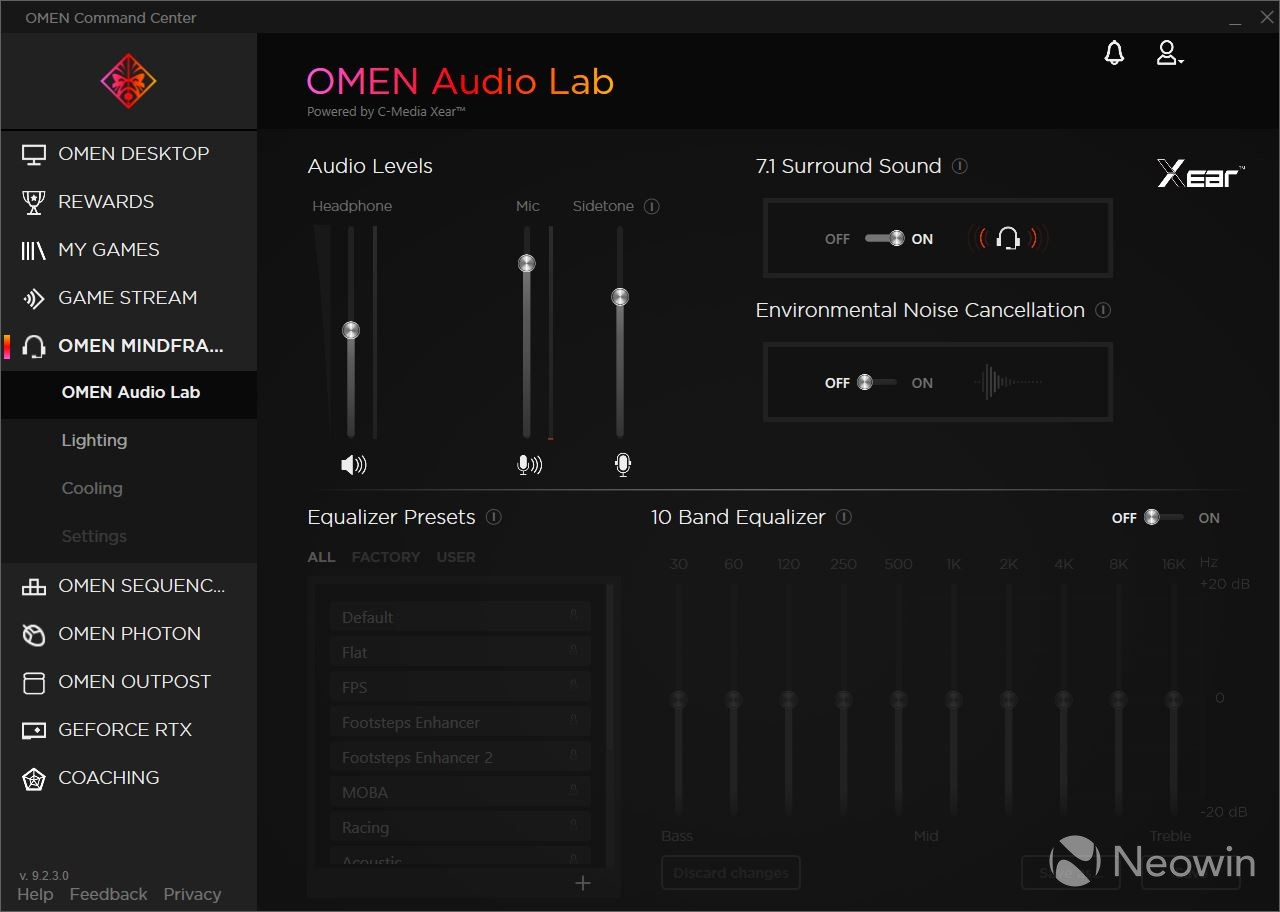
Task: Enable Environmental Noise Cancellation switch
Action: tap(878, 382)
